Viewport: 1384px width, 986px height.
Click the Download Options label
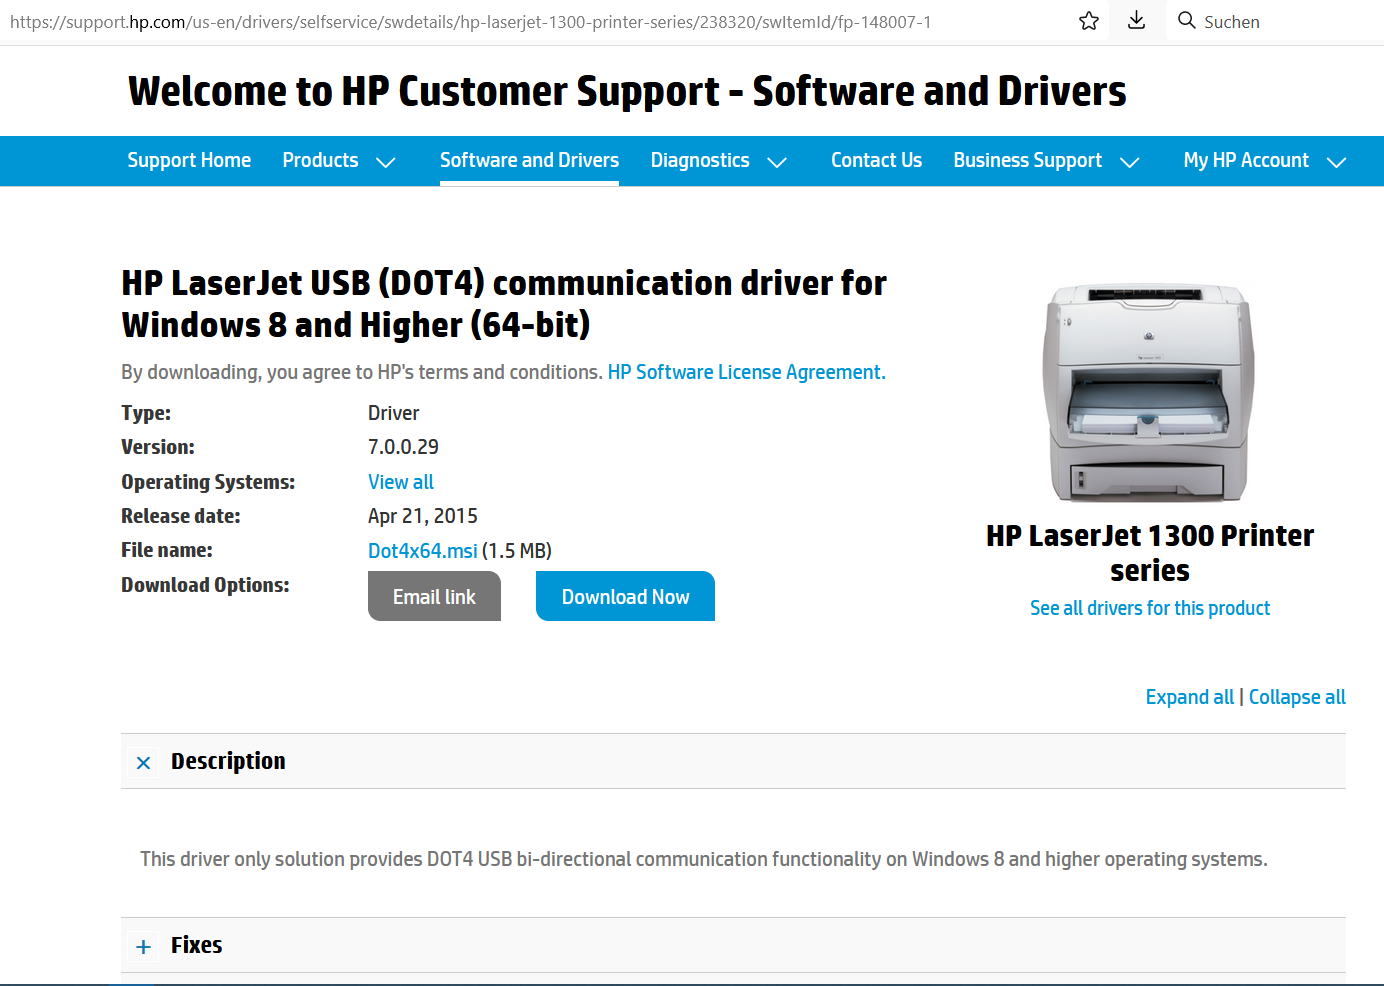point(205,585)
